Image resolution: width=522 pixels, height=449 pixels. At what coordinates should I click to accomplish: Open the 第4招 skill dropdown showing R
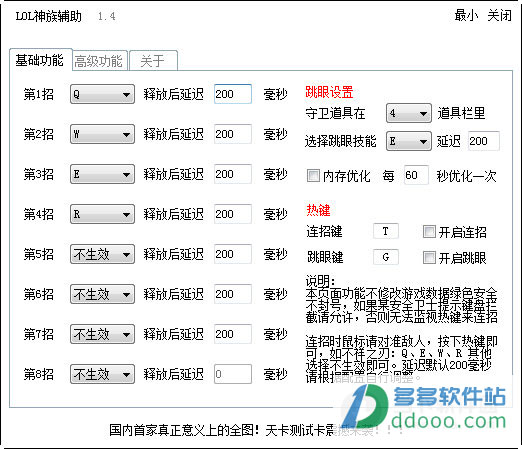click(102, 214)
